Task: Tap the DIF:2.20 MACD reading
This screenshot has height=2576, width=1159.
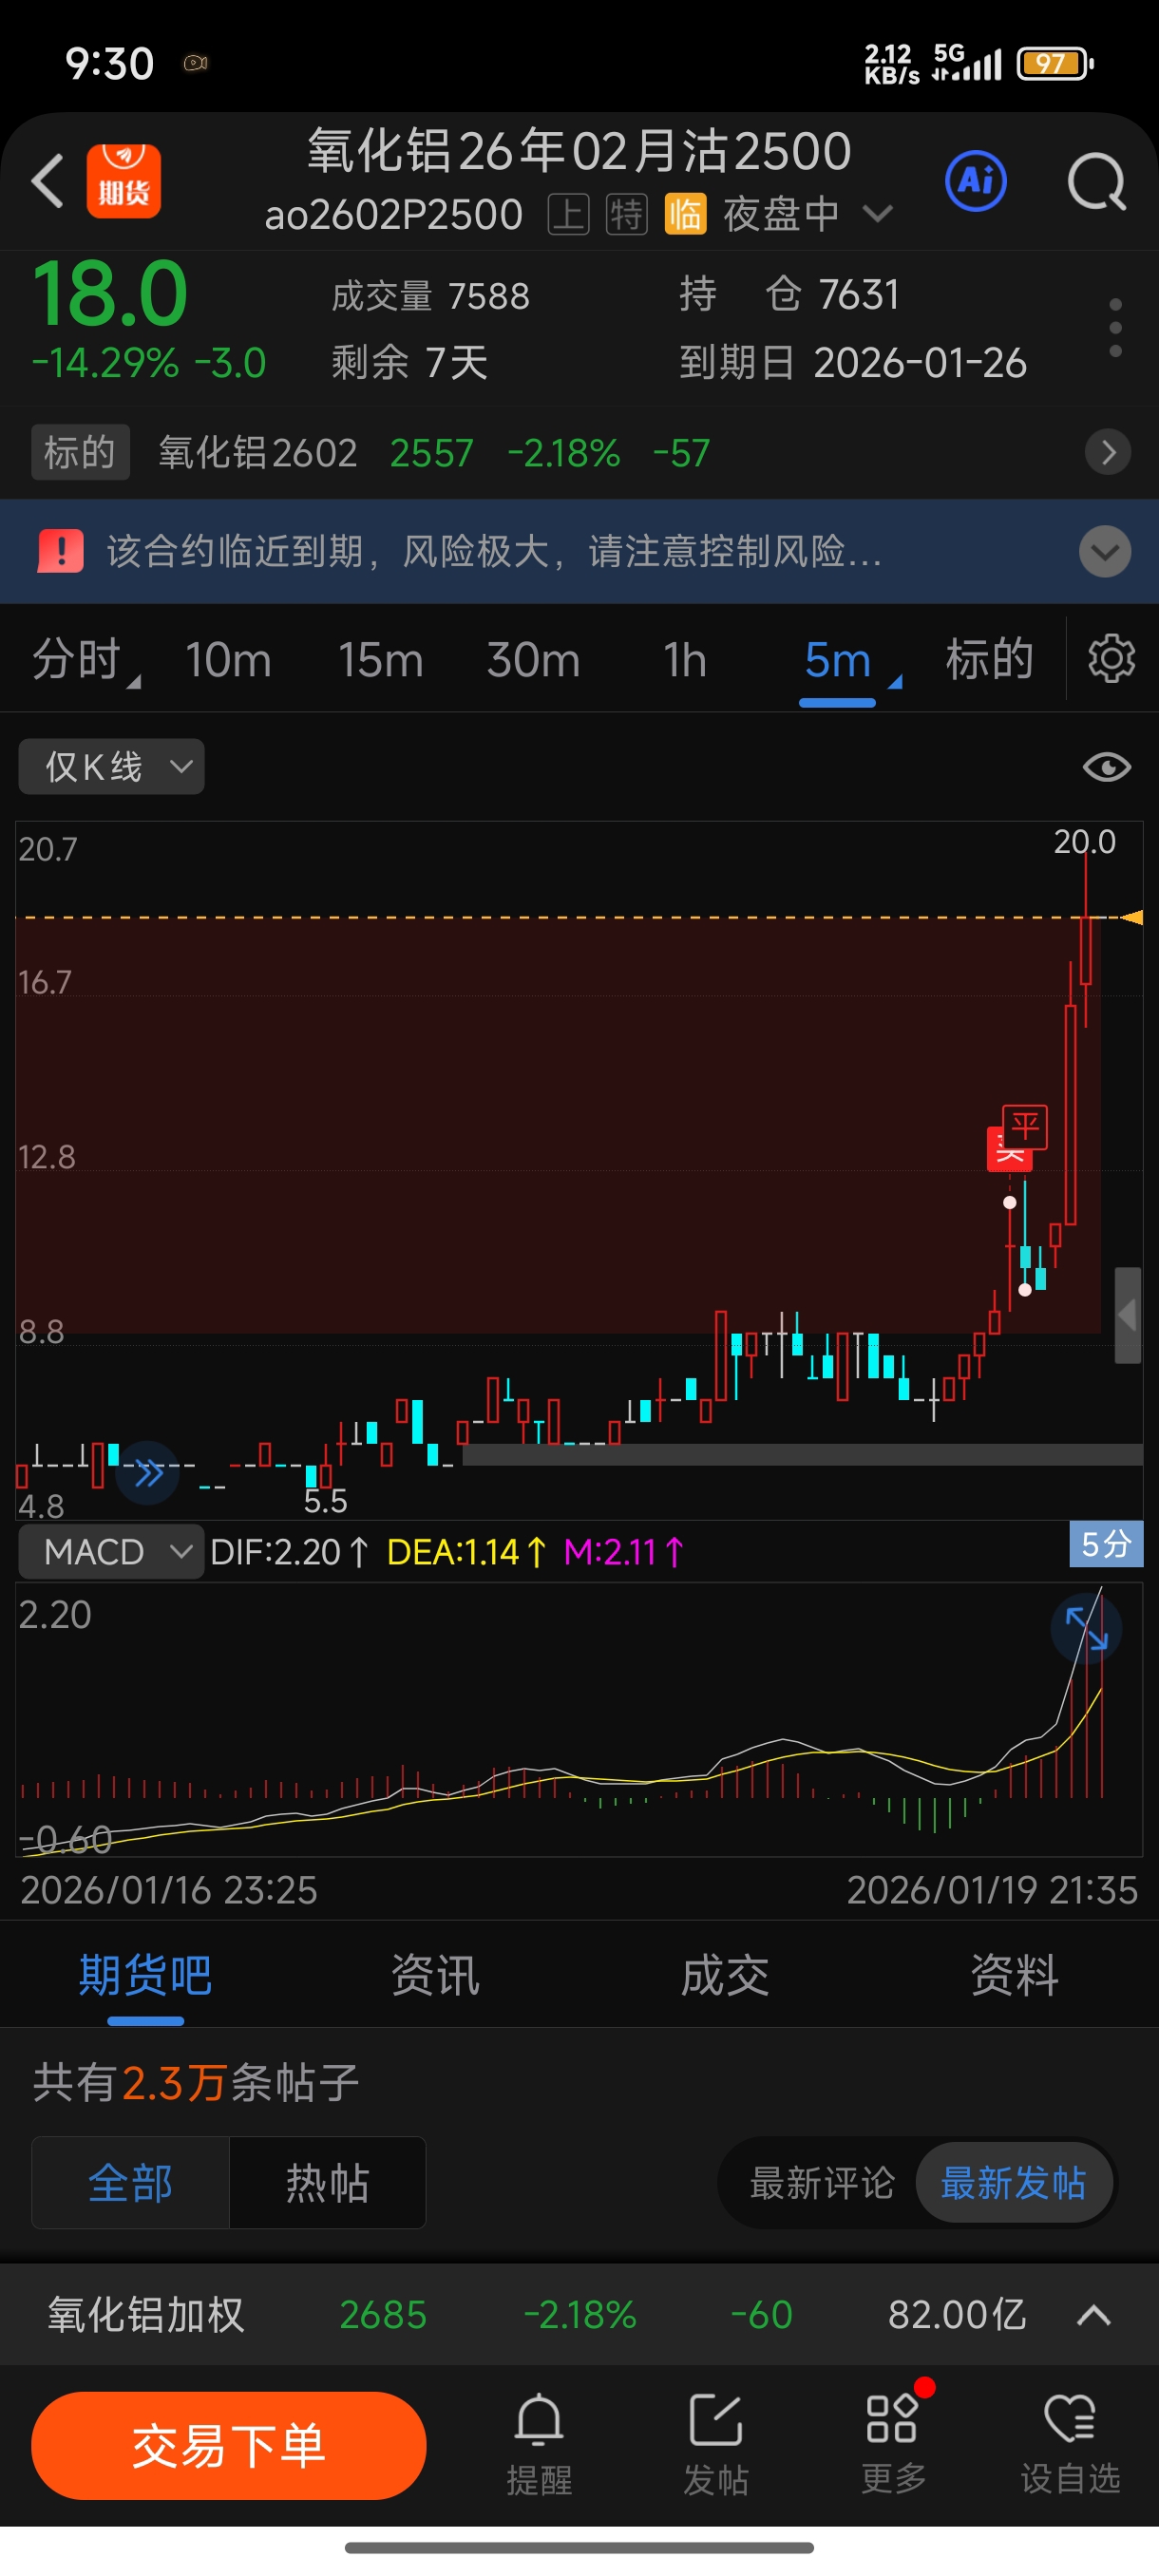Action: coord(289,1552)
